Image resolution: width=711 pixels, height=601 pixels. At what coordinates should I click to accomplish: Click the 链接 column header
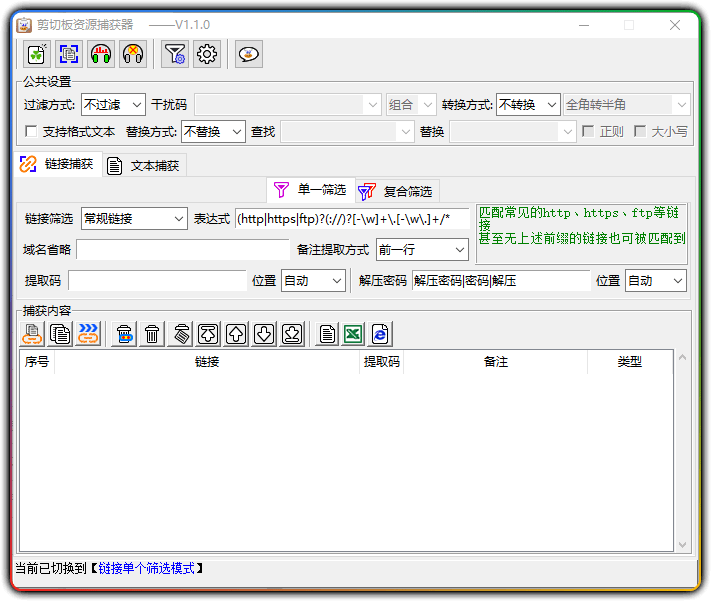(x=207, y=362)
